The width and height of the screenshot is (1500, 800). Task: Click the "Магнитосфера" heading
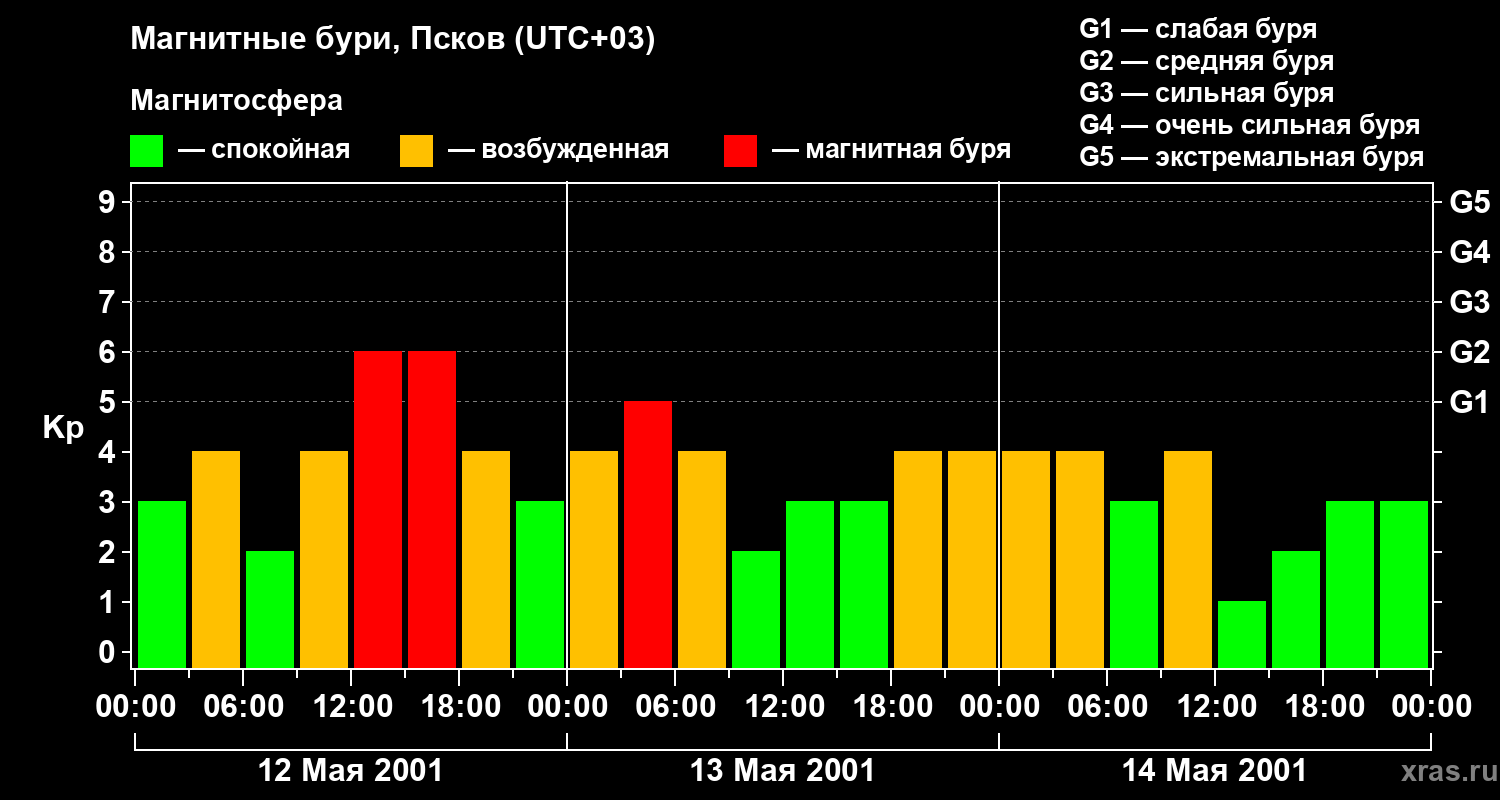tap(236, 101)
